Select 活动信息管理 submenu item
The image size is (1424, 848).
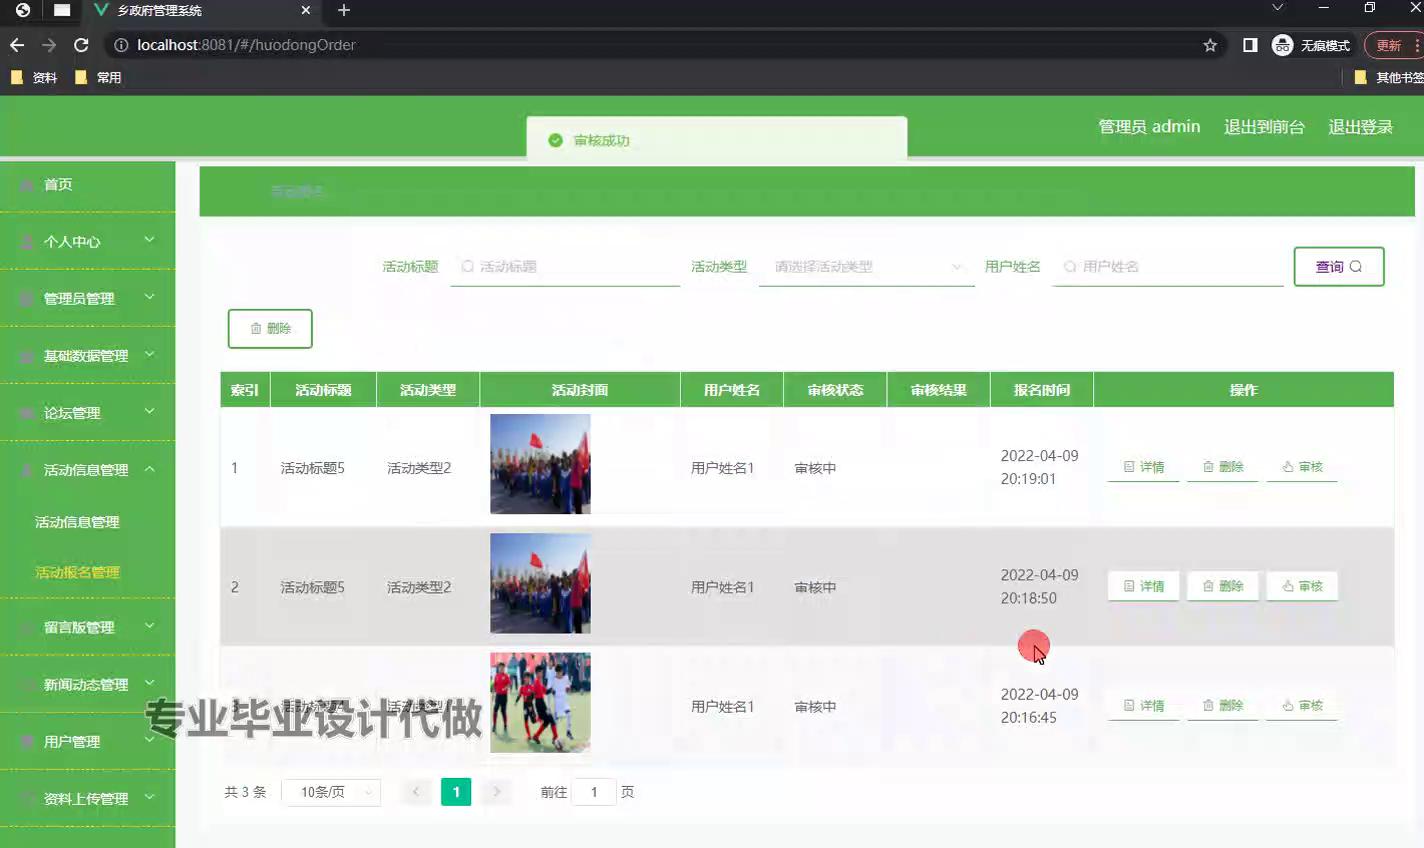[77, 522]
